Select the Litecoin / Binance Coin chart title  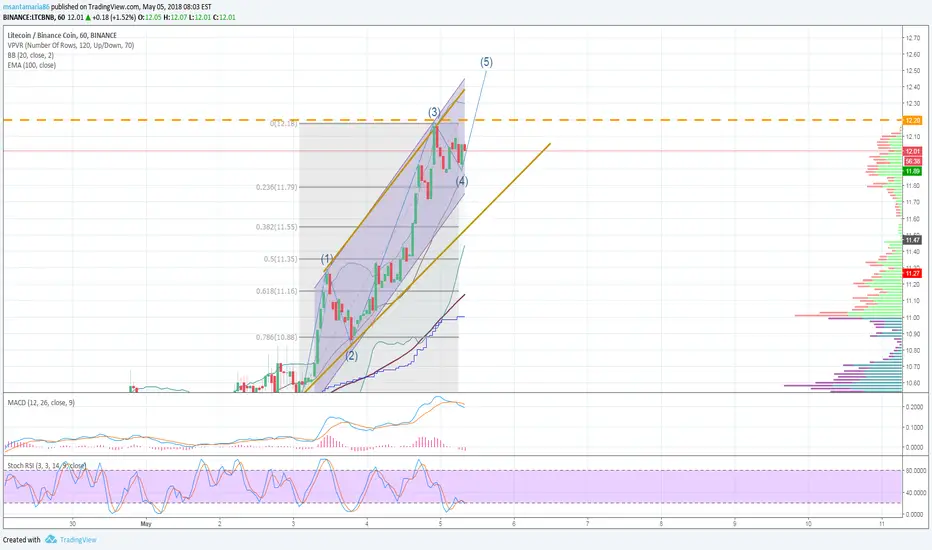coord(62,35)
